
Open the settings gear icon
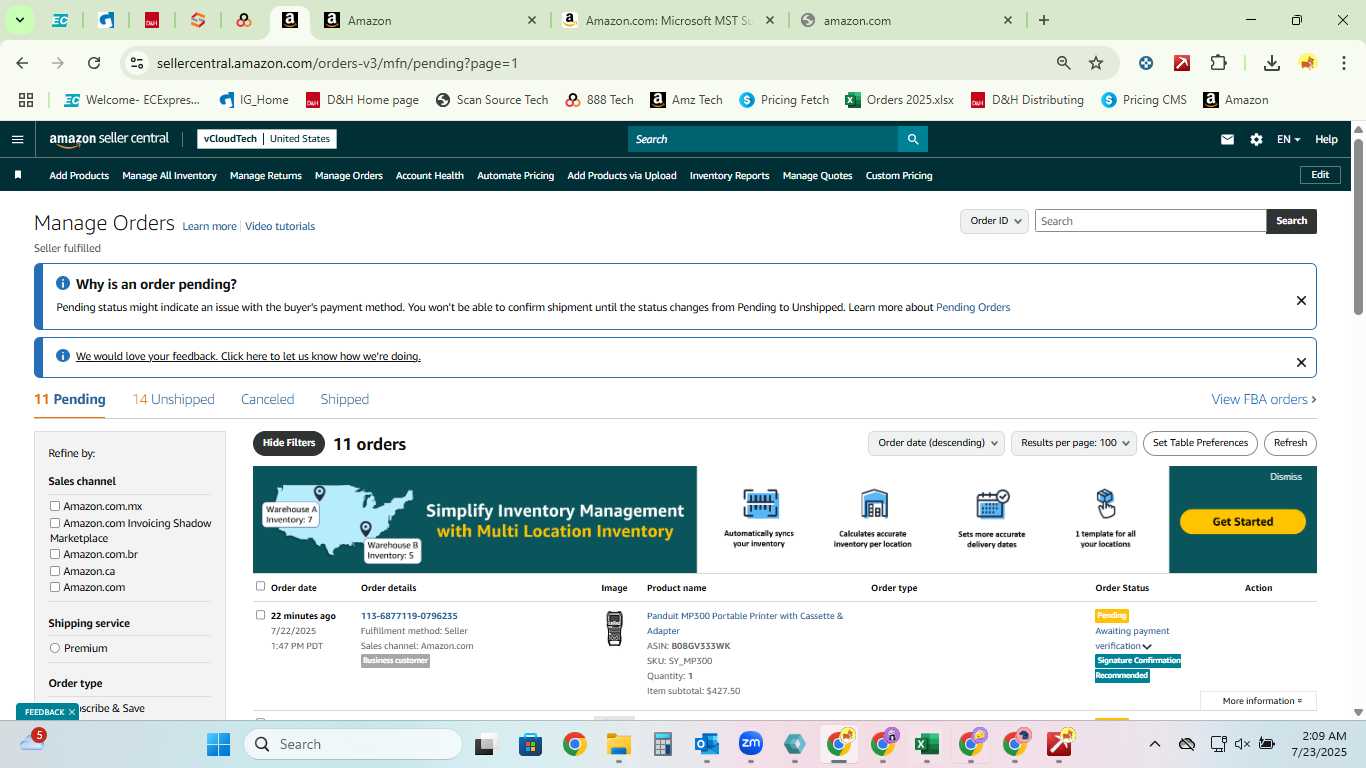(1256, 139)
